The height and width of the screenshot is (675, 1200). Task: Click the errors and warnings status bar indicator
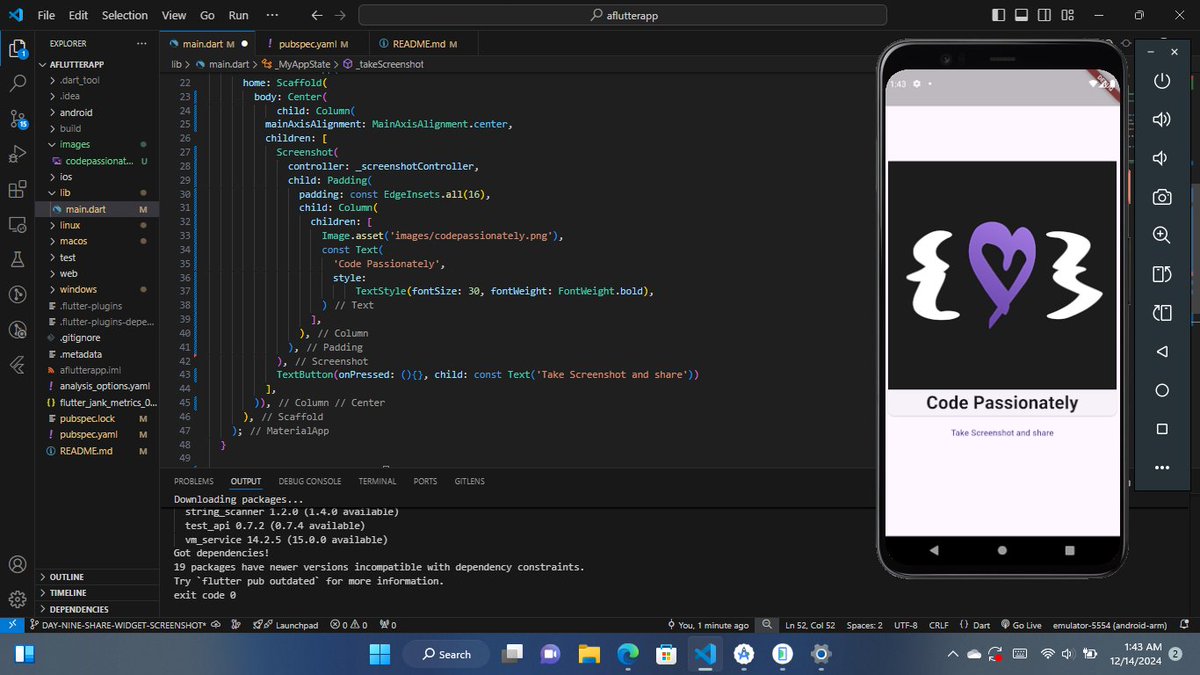(x=350, y=625)
